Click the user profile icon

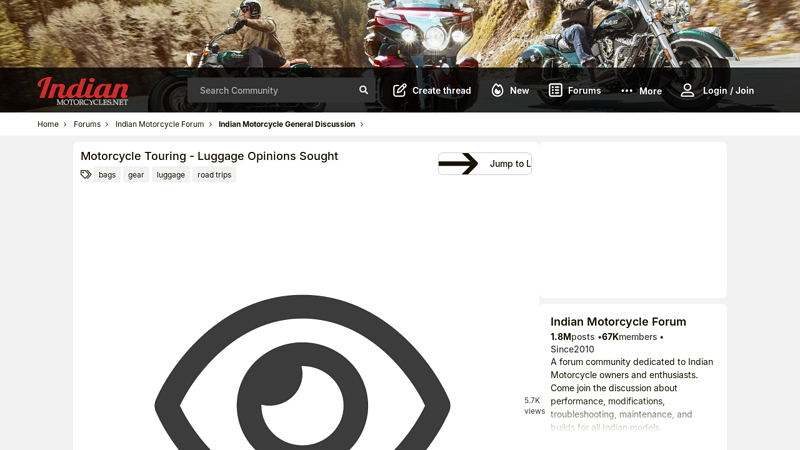click(687, 90)
